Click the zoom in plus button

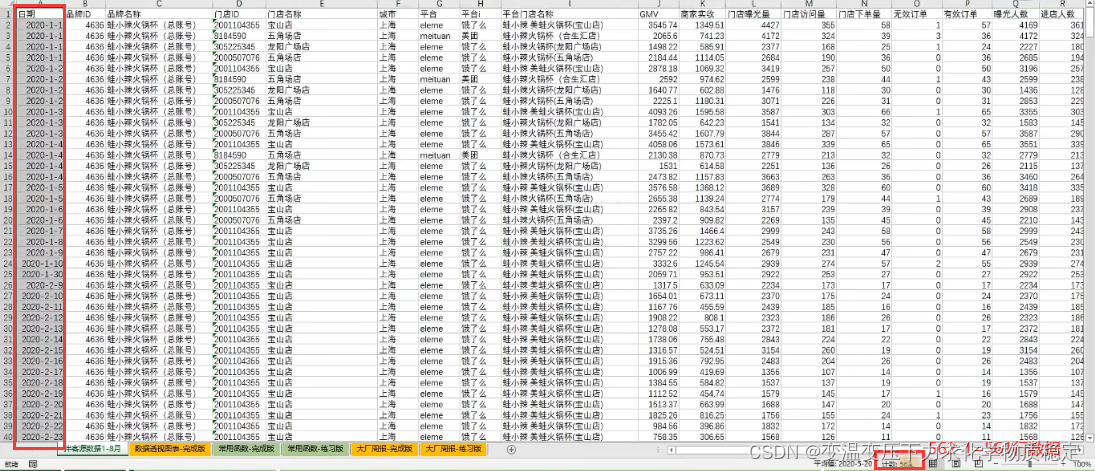[1066, 464]
